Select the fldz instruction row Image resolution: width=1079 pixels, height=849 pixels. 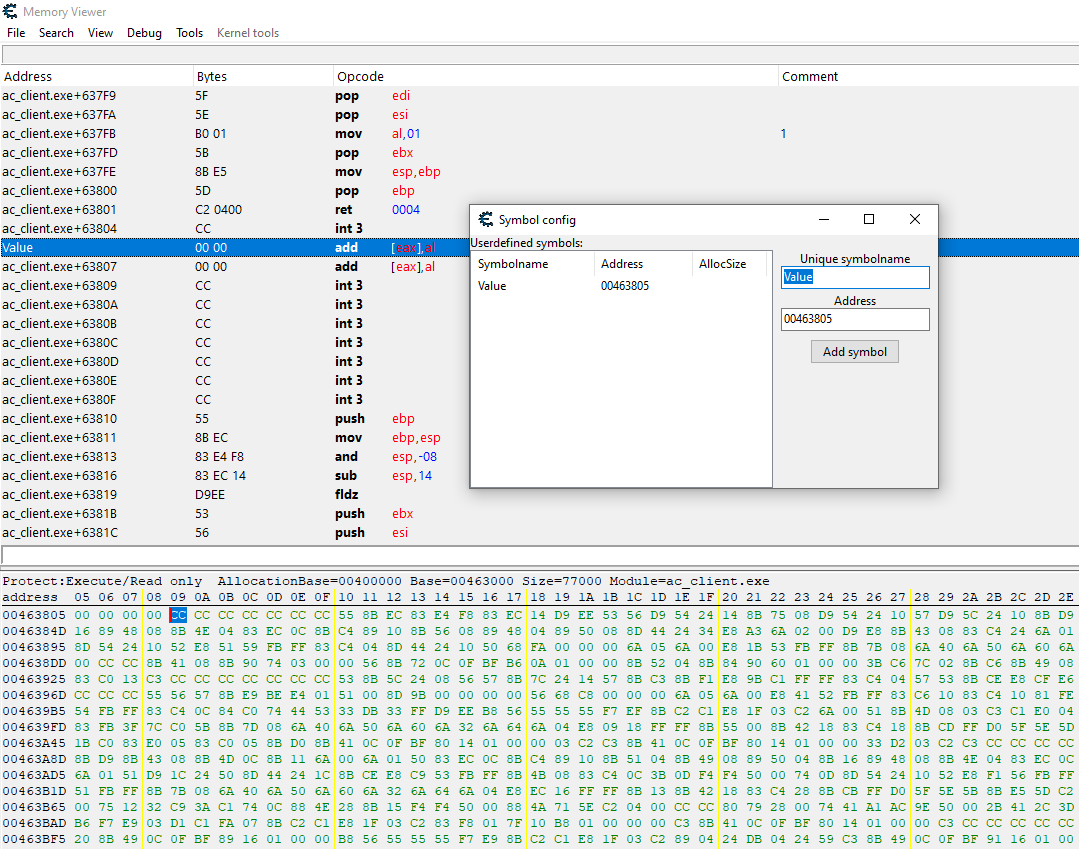point(230,495)
